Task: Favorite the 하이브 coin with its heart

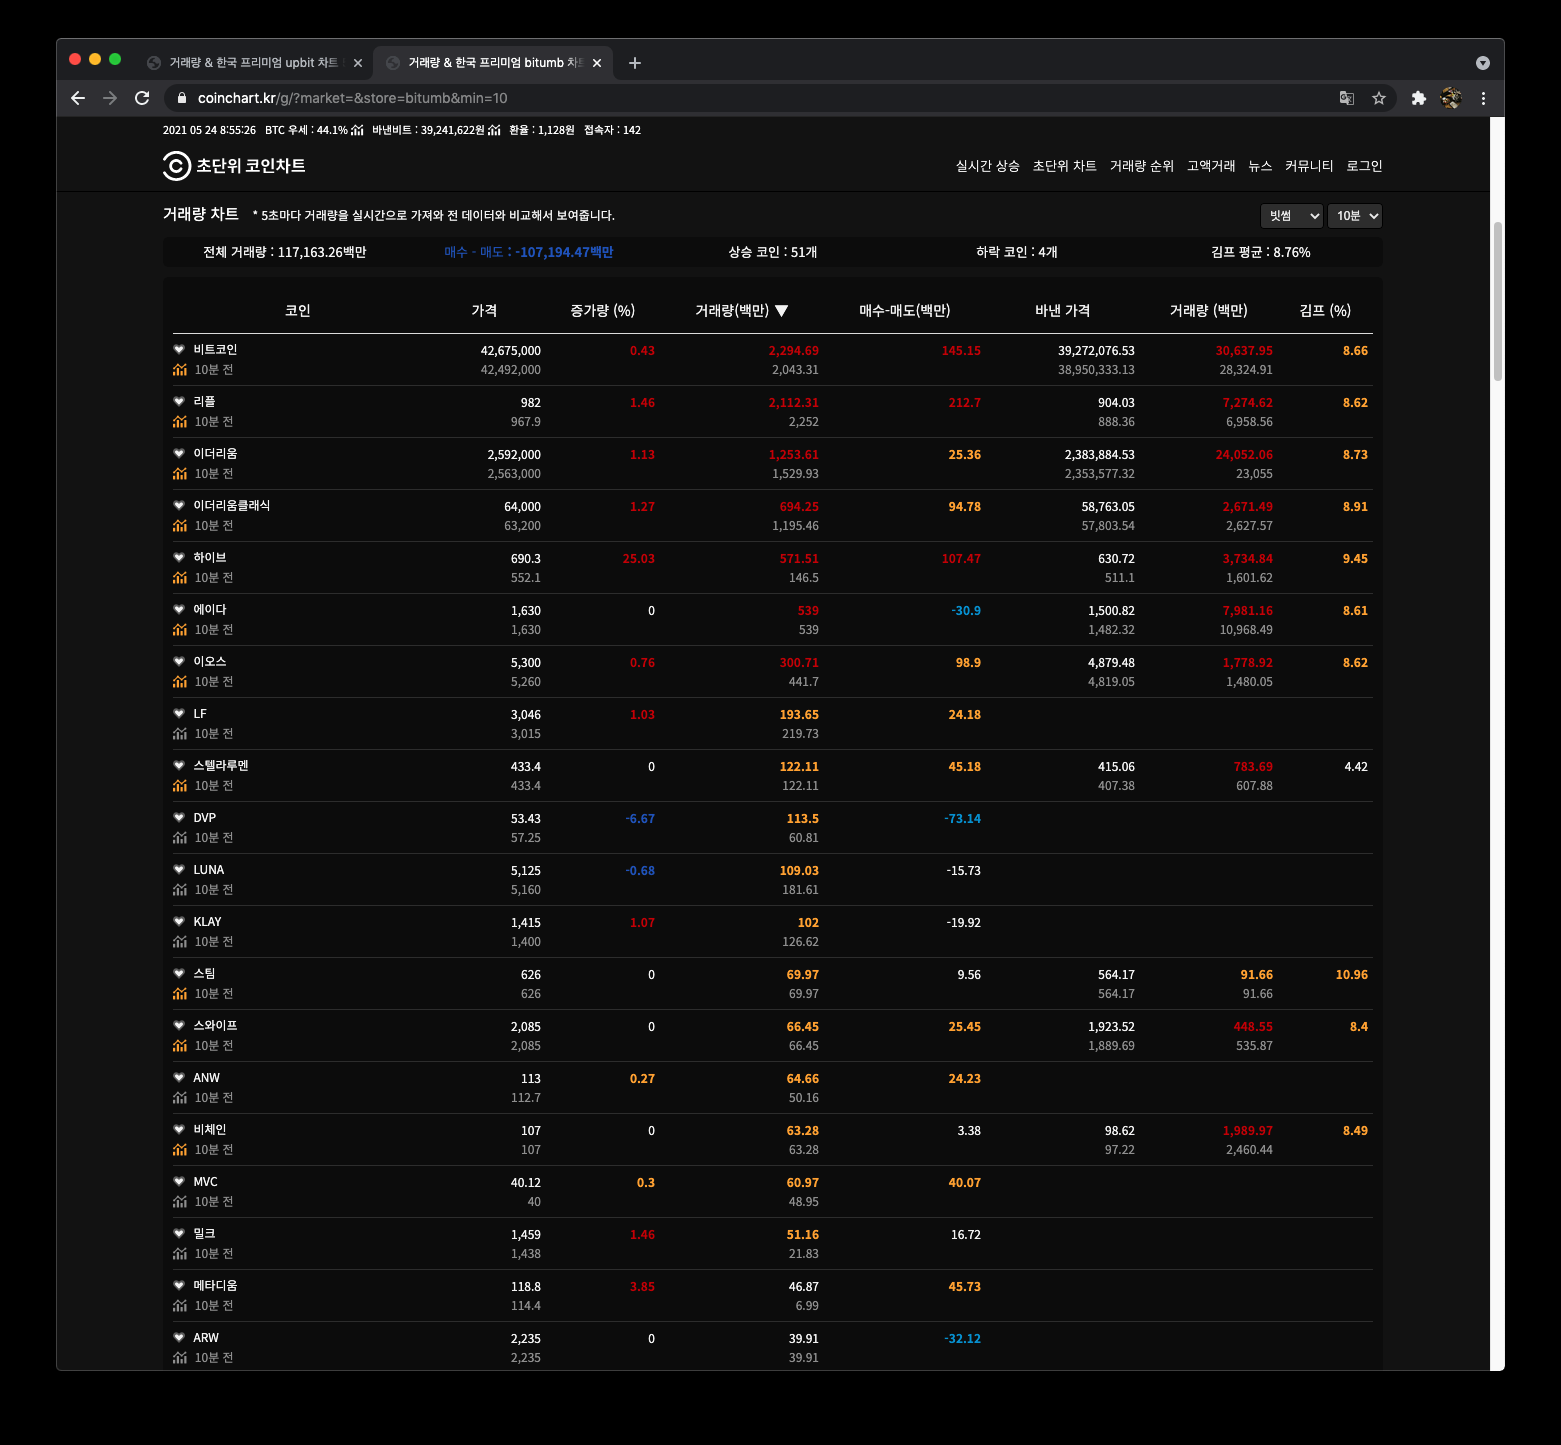Action: pos(179,557)
